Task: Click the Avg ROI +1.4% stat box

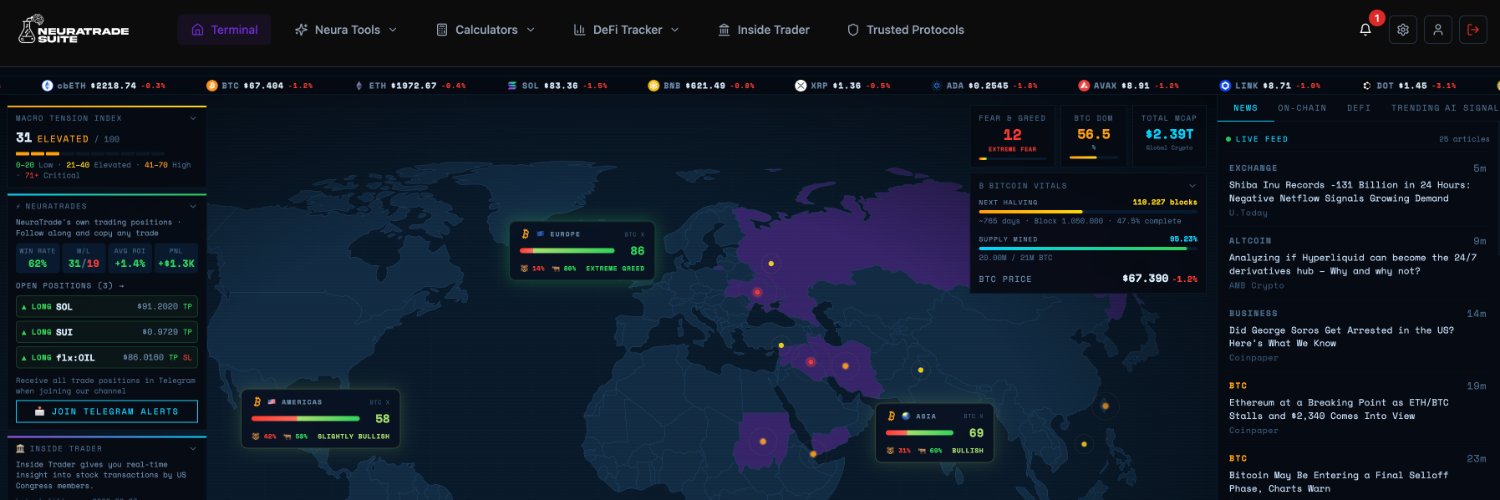Action: point(129,258)
